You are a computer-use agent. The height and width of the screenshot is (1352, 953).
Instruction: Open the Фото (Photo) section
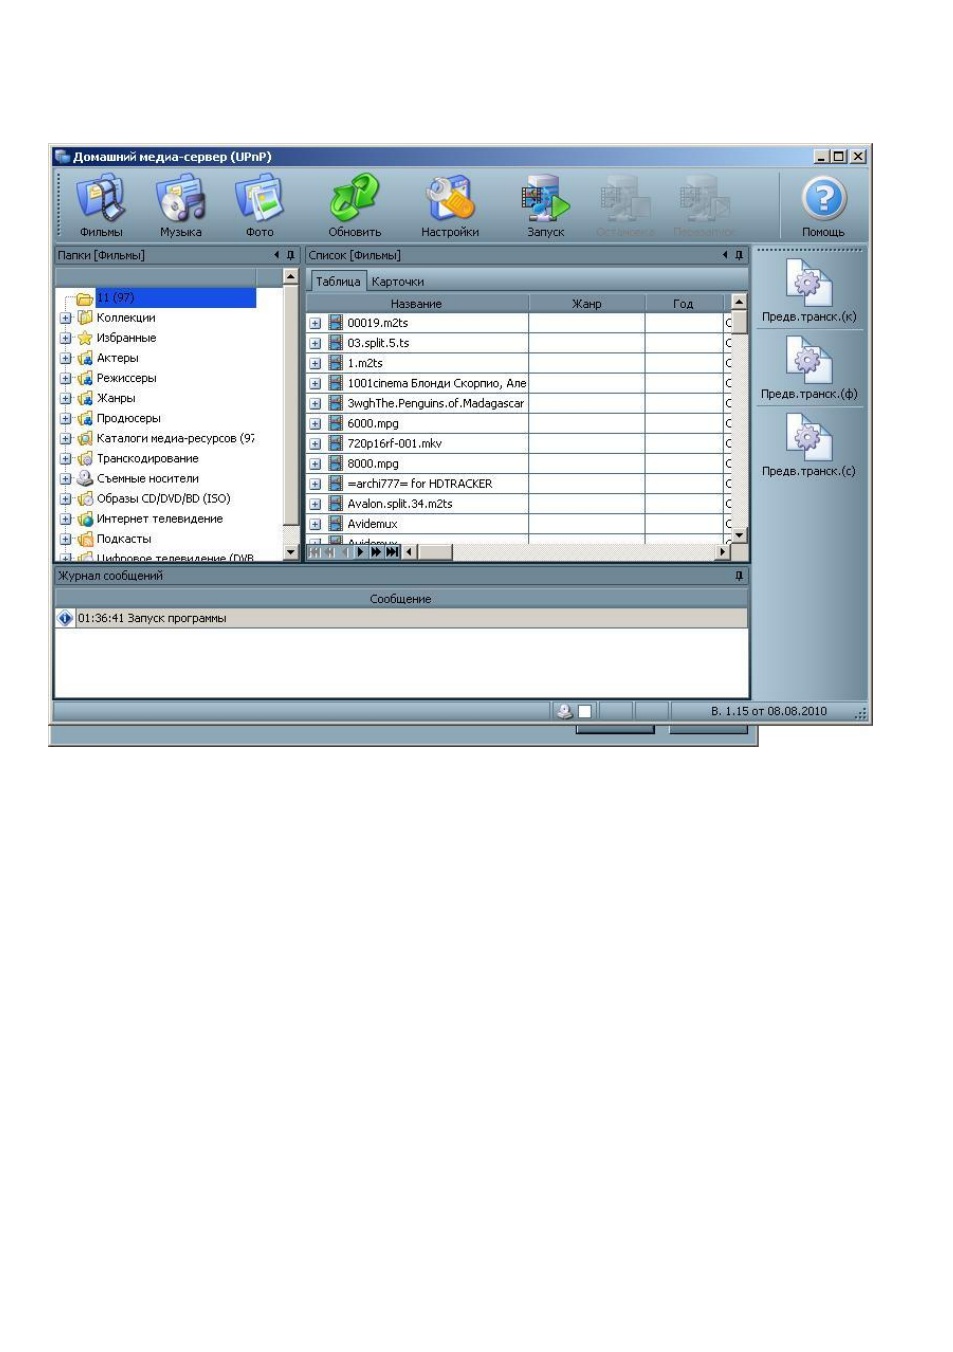[260, 205]
